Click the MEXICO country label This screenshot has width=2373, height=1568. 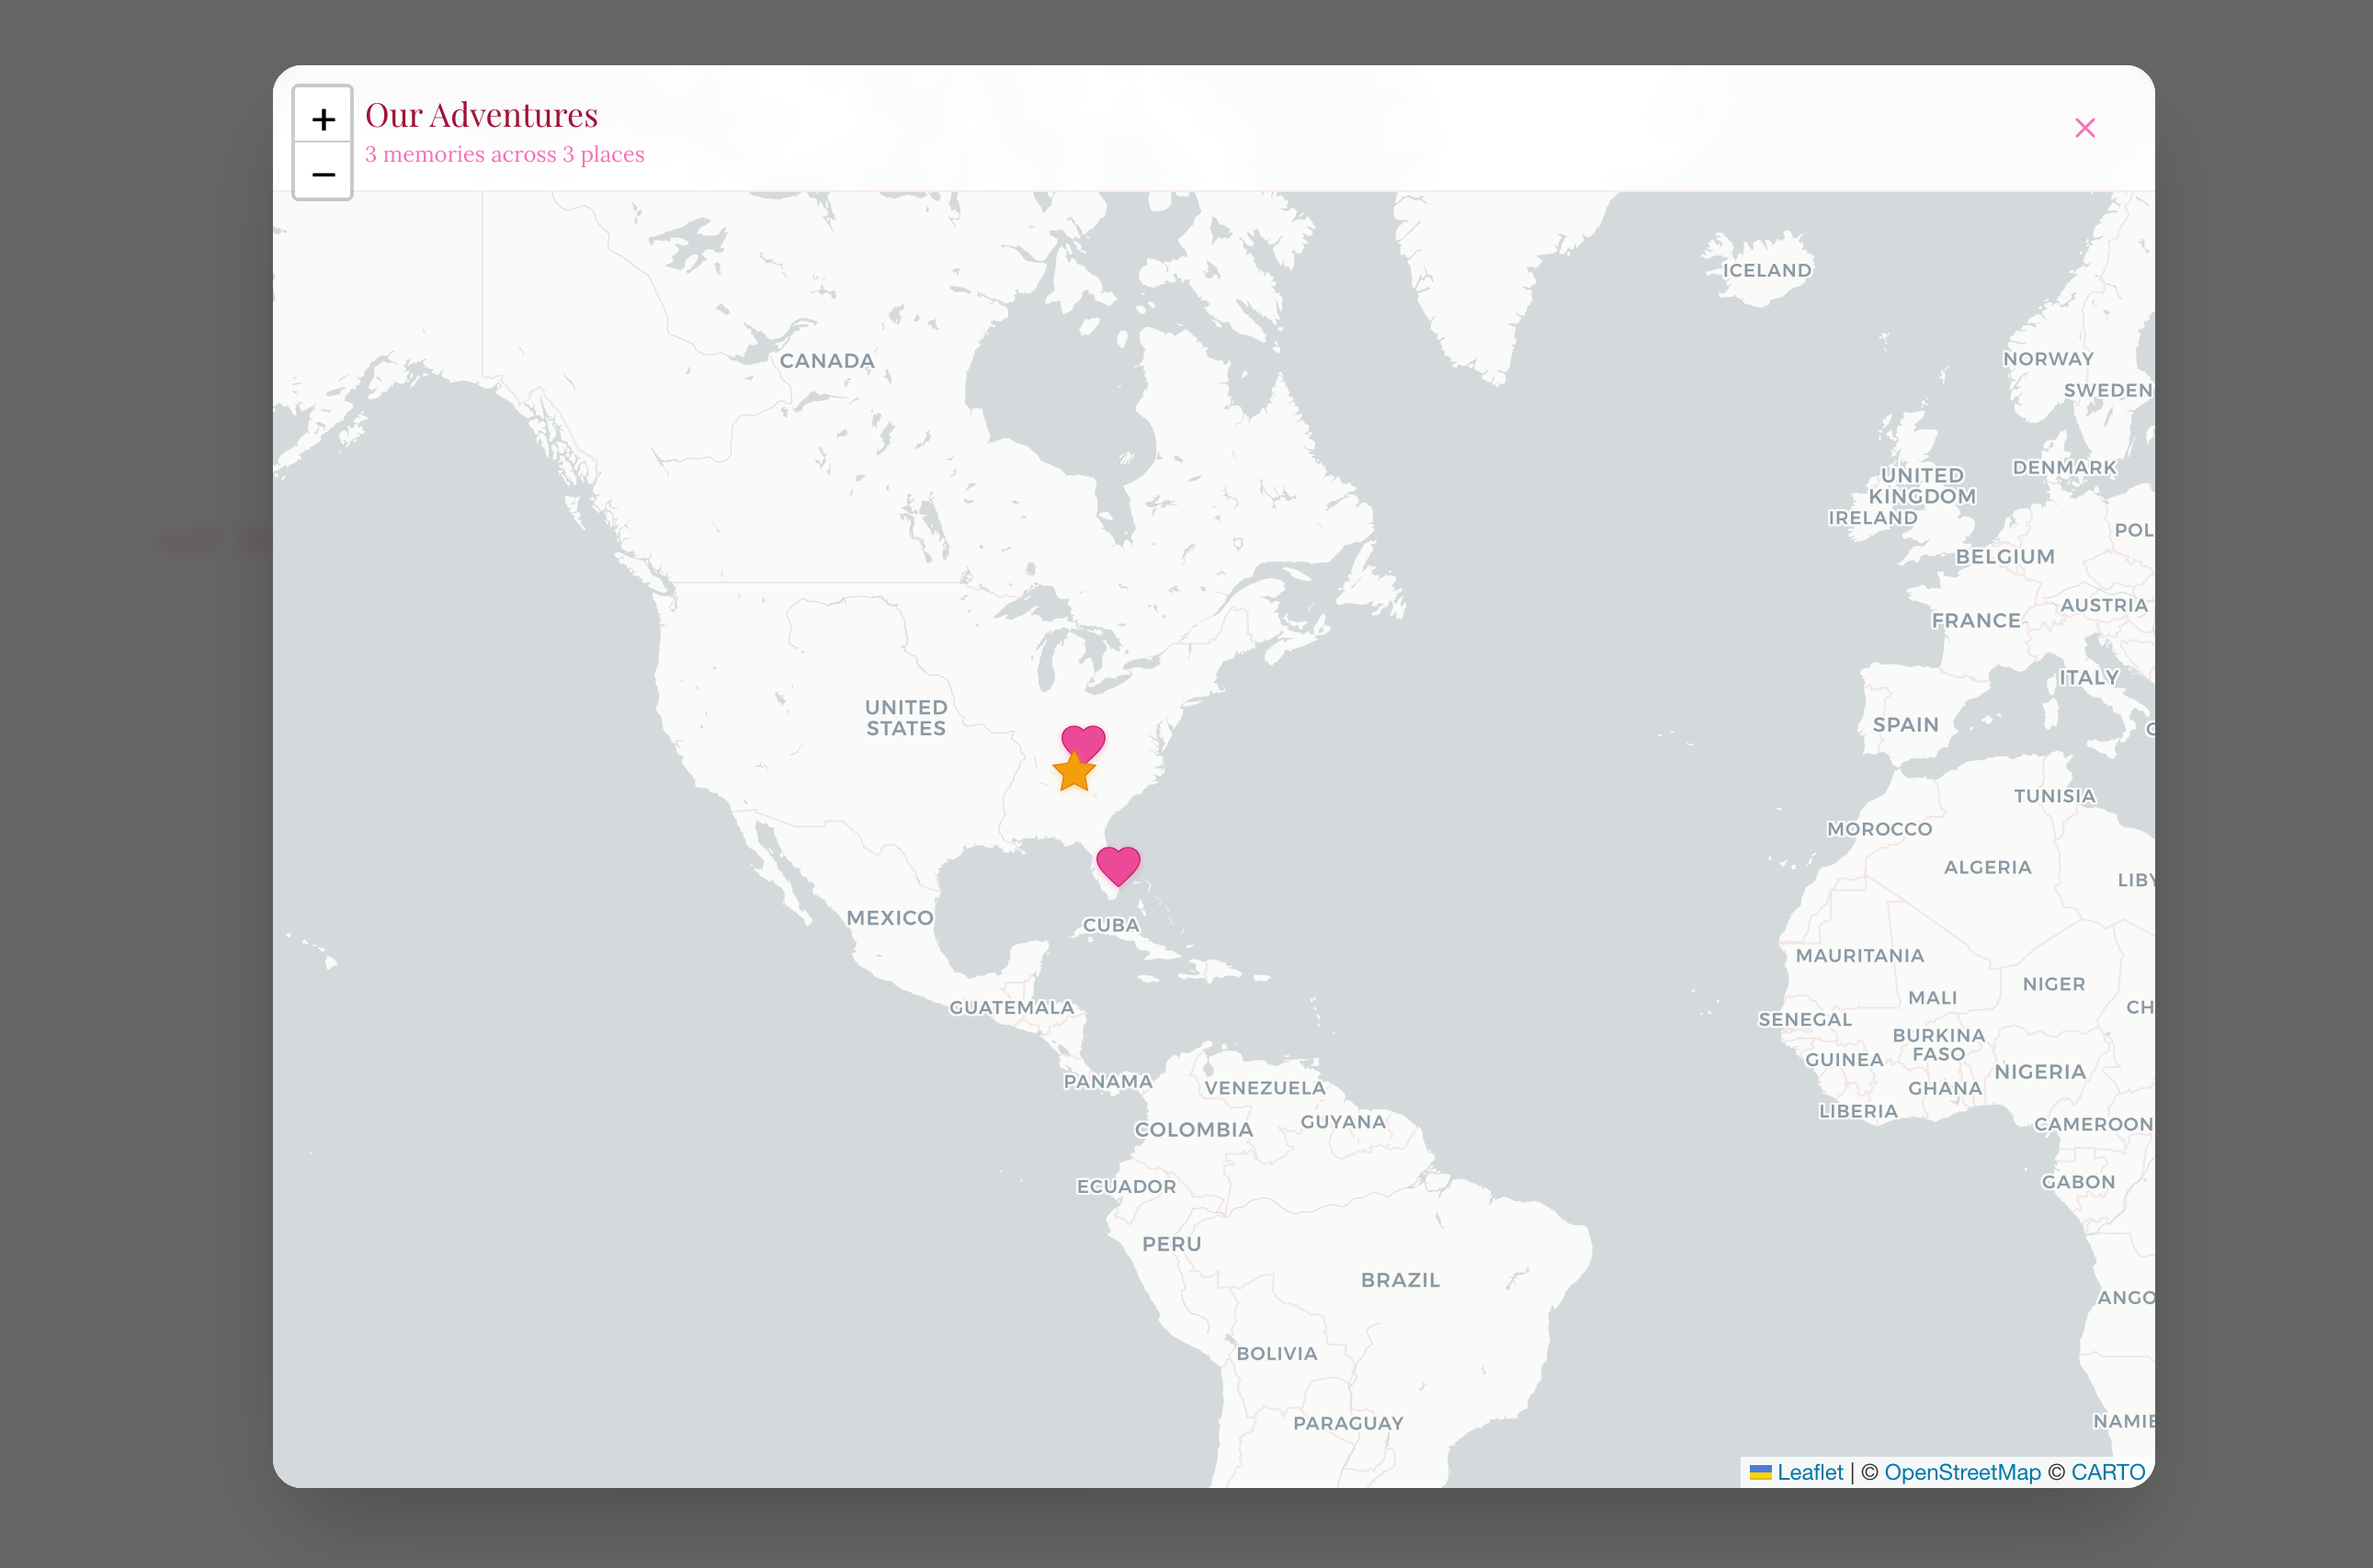click(889, 918)
